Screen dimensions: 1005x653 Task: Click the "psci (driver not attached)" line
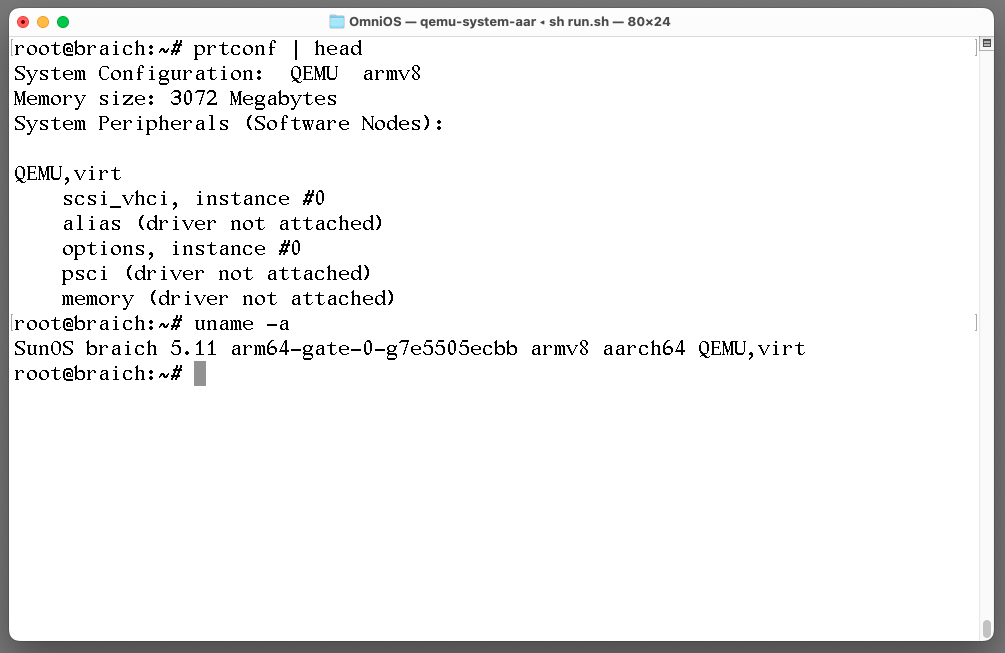[x=216, y=273]
